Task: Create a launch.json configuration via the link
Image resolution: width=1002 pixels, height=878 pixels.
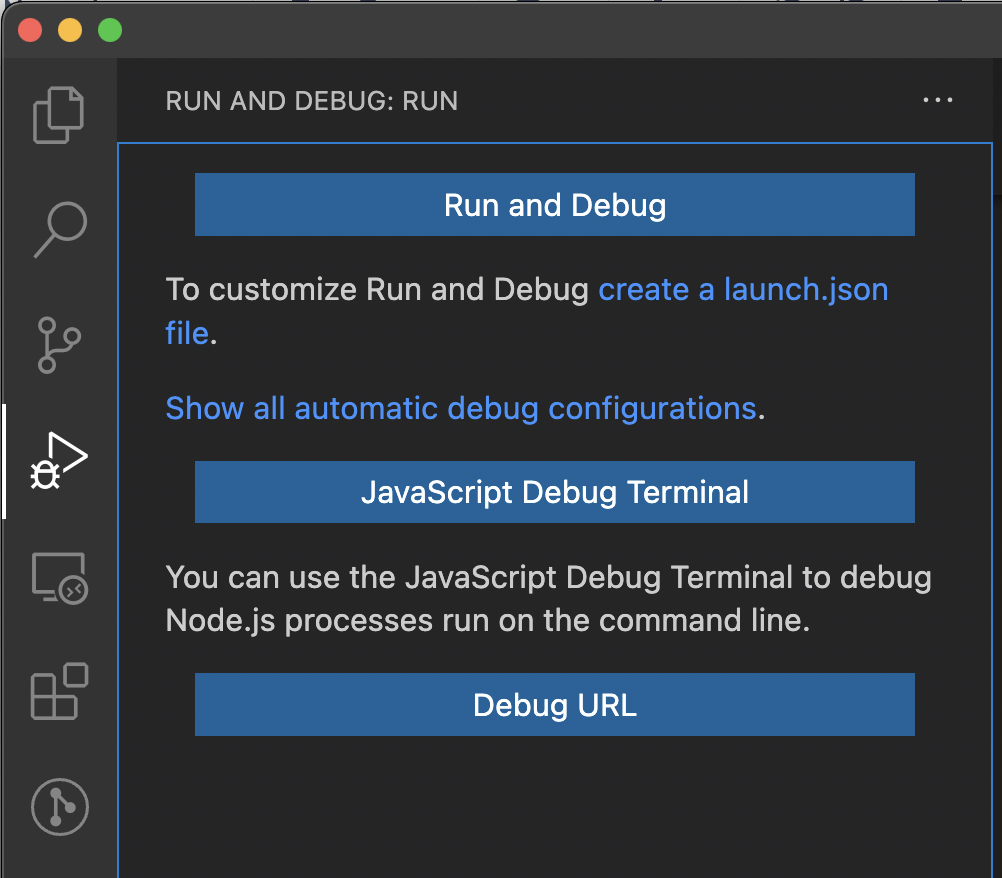Action: coord(743,289)
